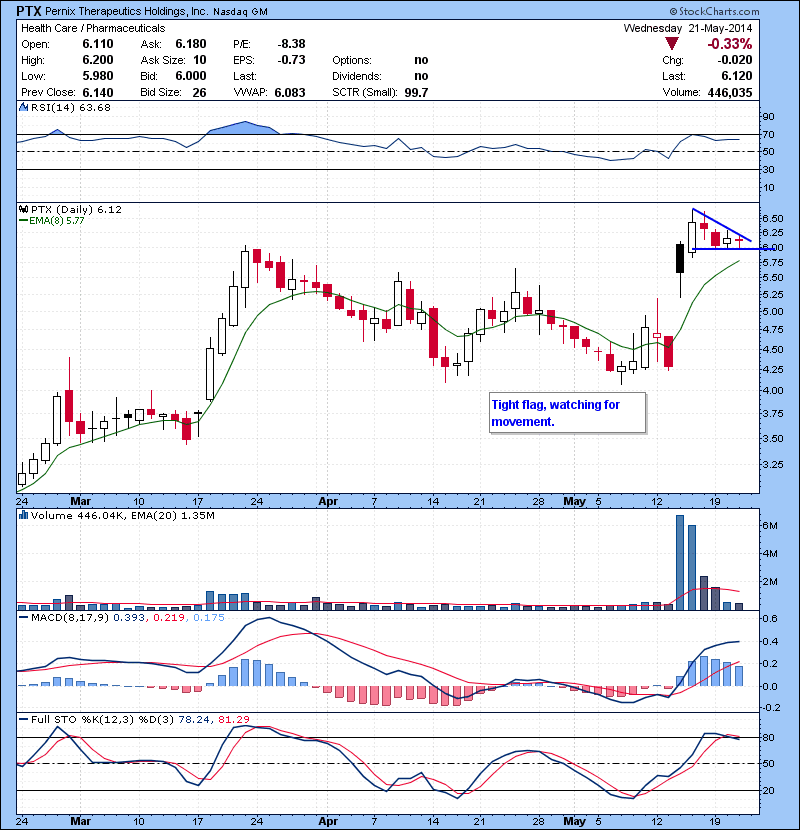
Task: Click the -0.33% percent change value
Action: [x=730, y=43]
